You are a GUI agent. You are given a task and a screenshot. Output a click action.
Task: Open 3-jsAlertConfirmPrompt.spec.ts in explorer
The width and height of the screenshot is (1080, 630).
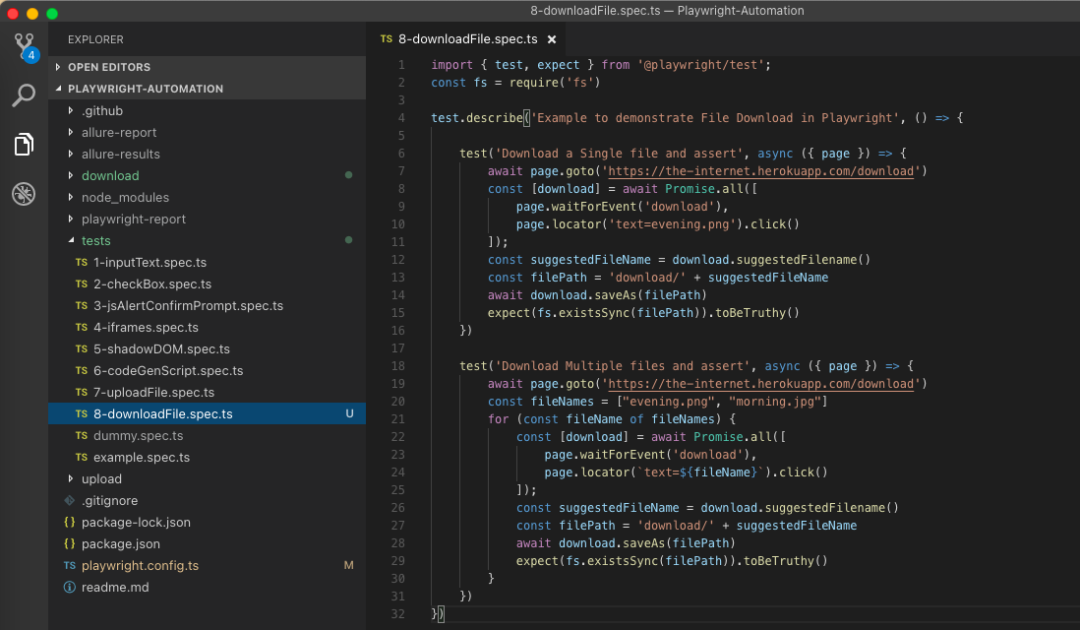click(x=187, y=306)
